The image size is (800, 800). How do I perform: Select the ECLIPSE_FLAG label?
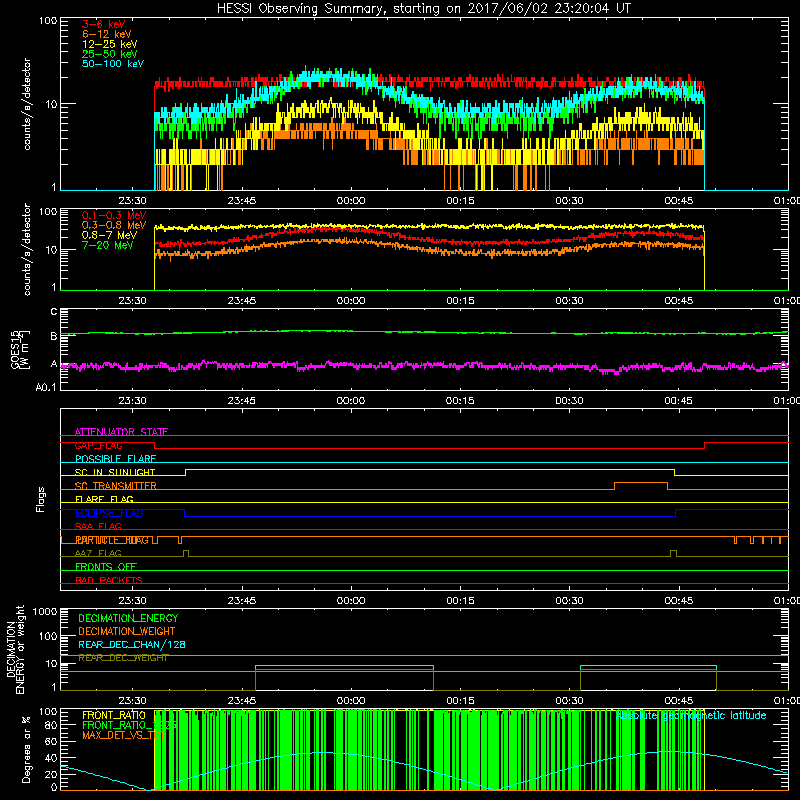[x=109, y=513]
